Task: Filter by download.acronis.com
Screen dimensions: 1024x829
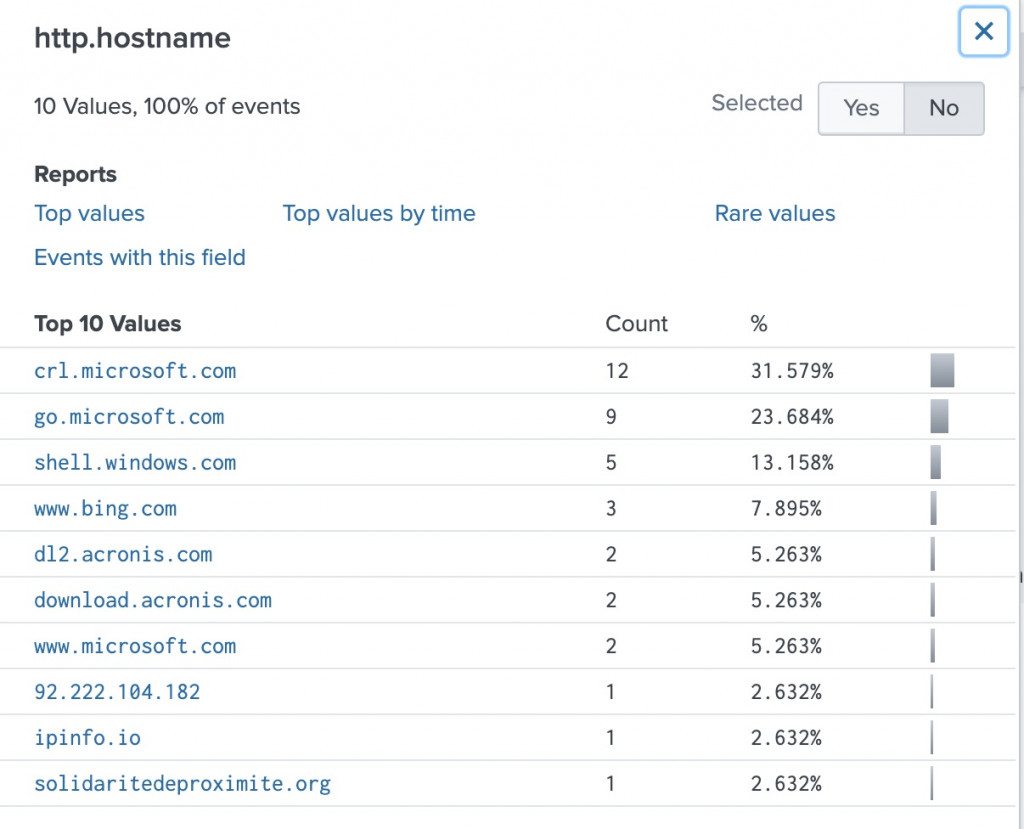Action: [x=153, y=601]
